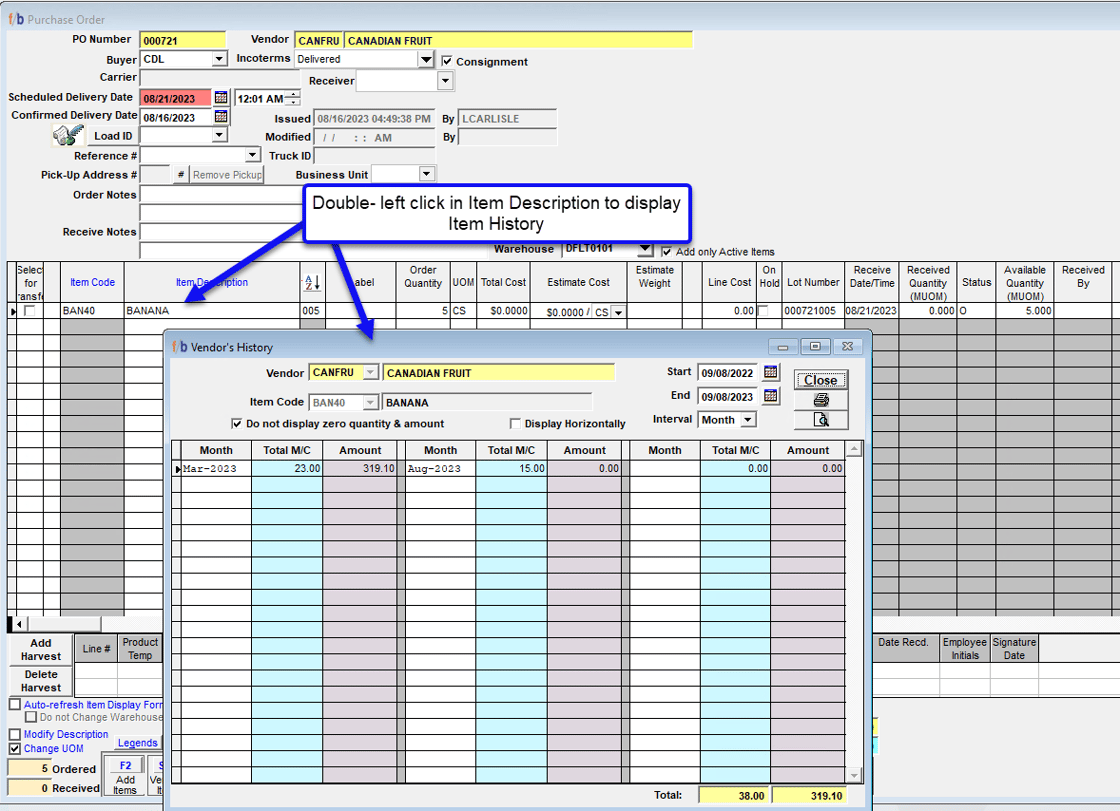Click the truck load icon beside Load ID
Screen dimensions: 1120x811
[67, 136]
